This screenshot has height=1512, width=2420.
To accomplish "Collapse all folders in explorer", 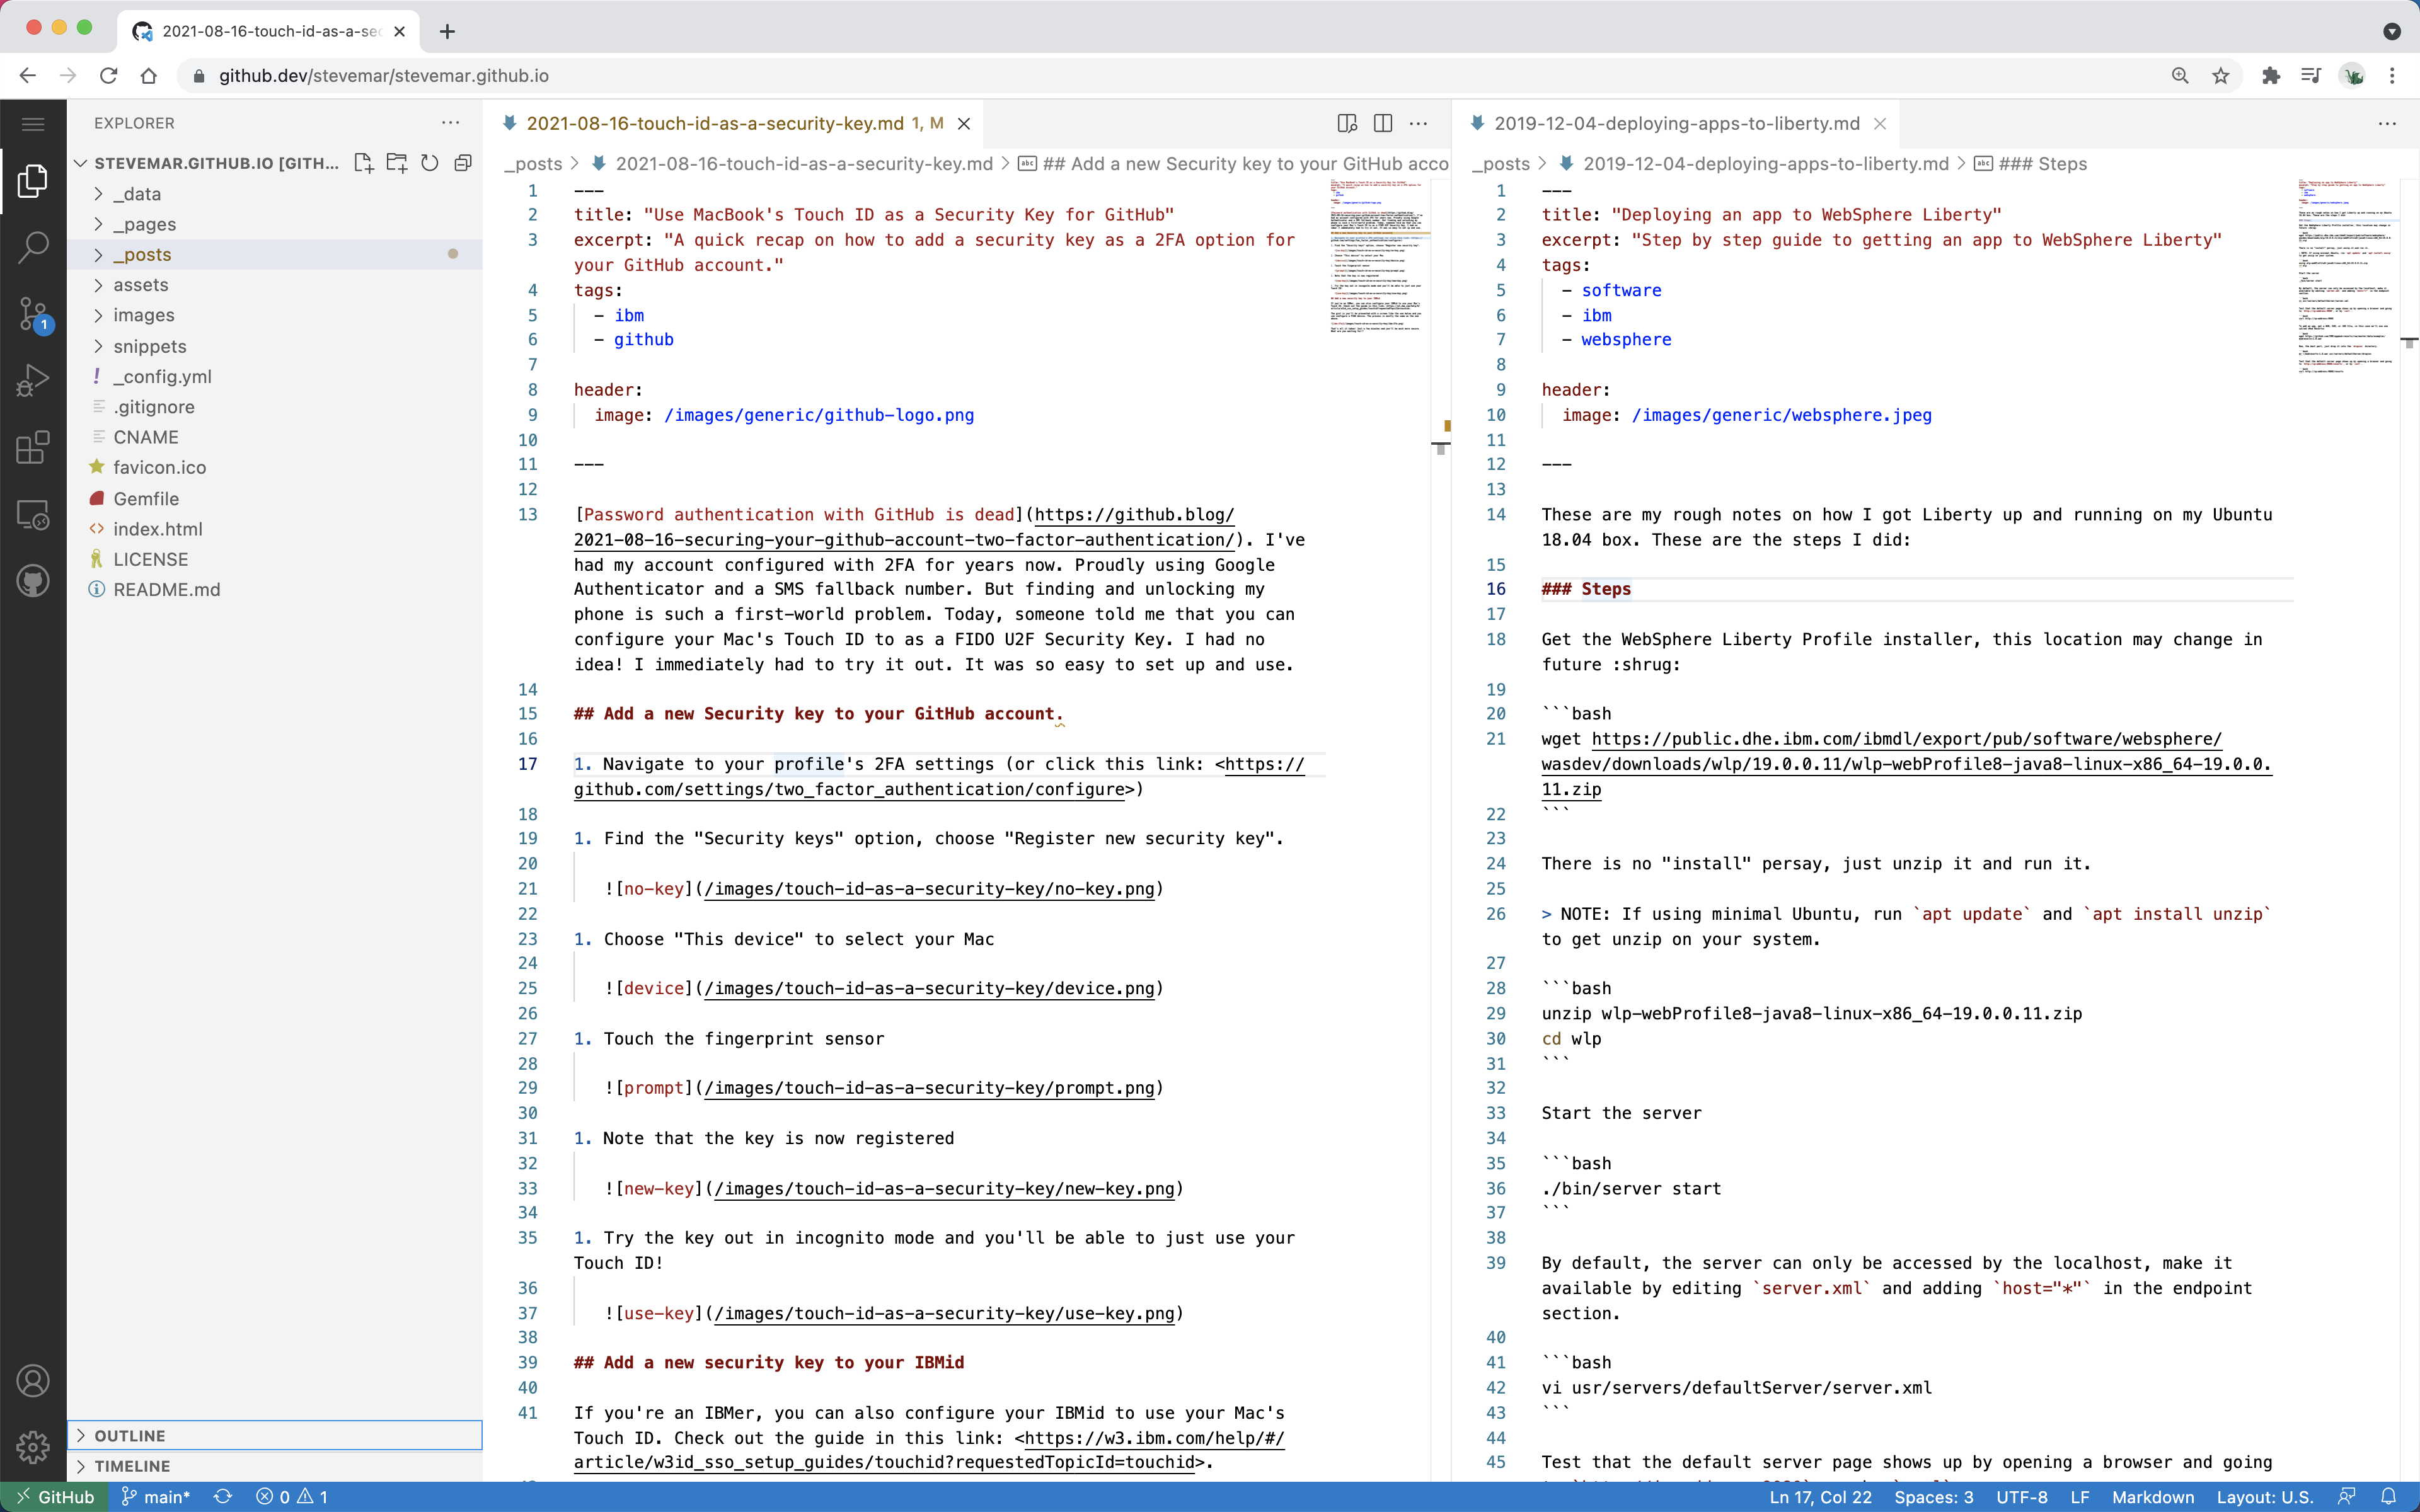I will pyautogui.click(x=463, y=163).
